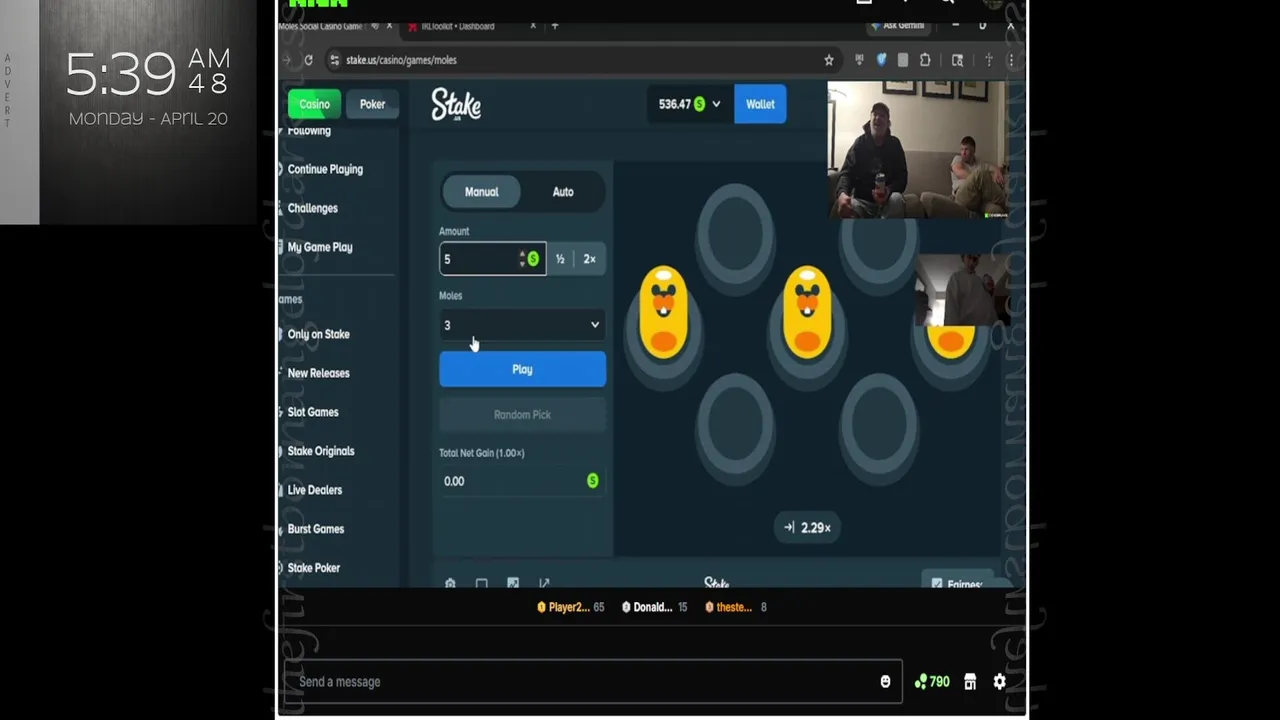Click the middle yellow mole
The height and width of the screenshot is (720, 1280).
pos(807,312)
